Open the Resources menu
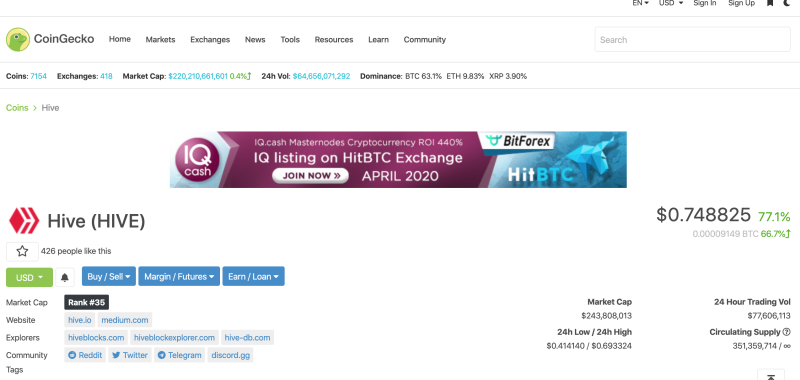Image resolution: width=800 pixels, height=380 pixels. tap(334, 39)
